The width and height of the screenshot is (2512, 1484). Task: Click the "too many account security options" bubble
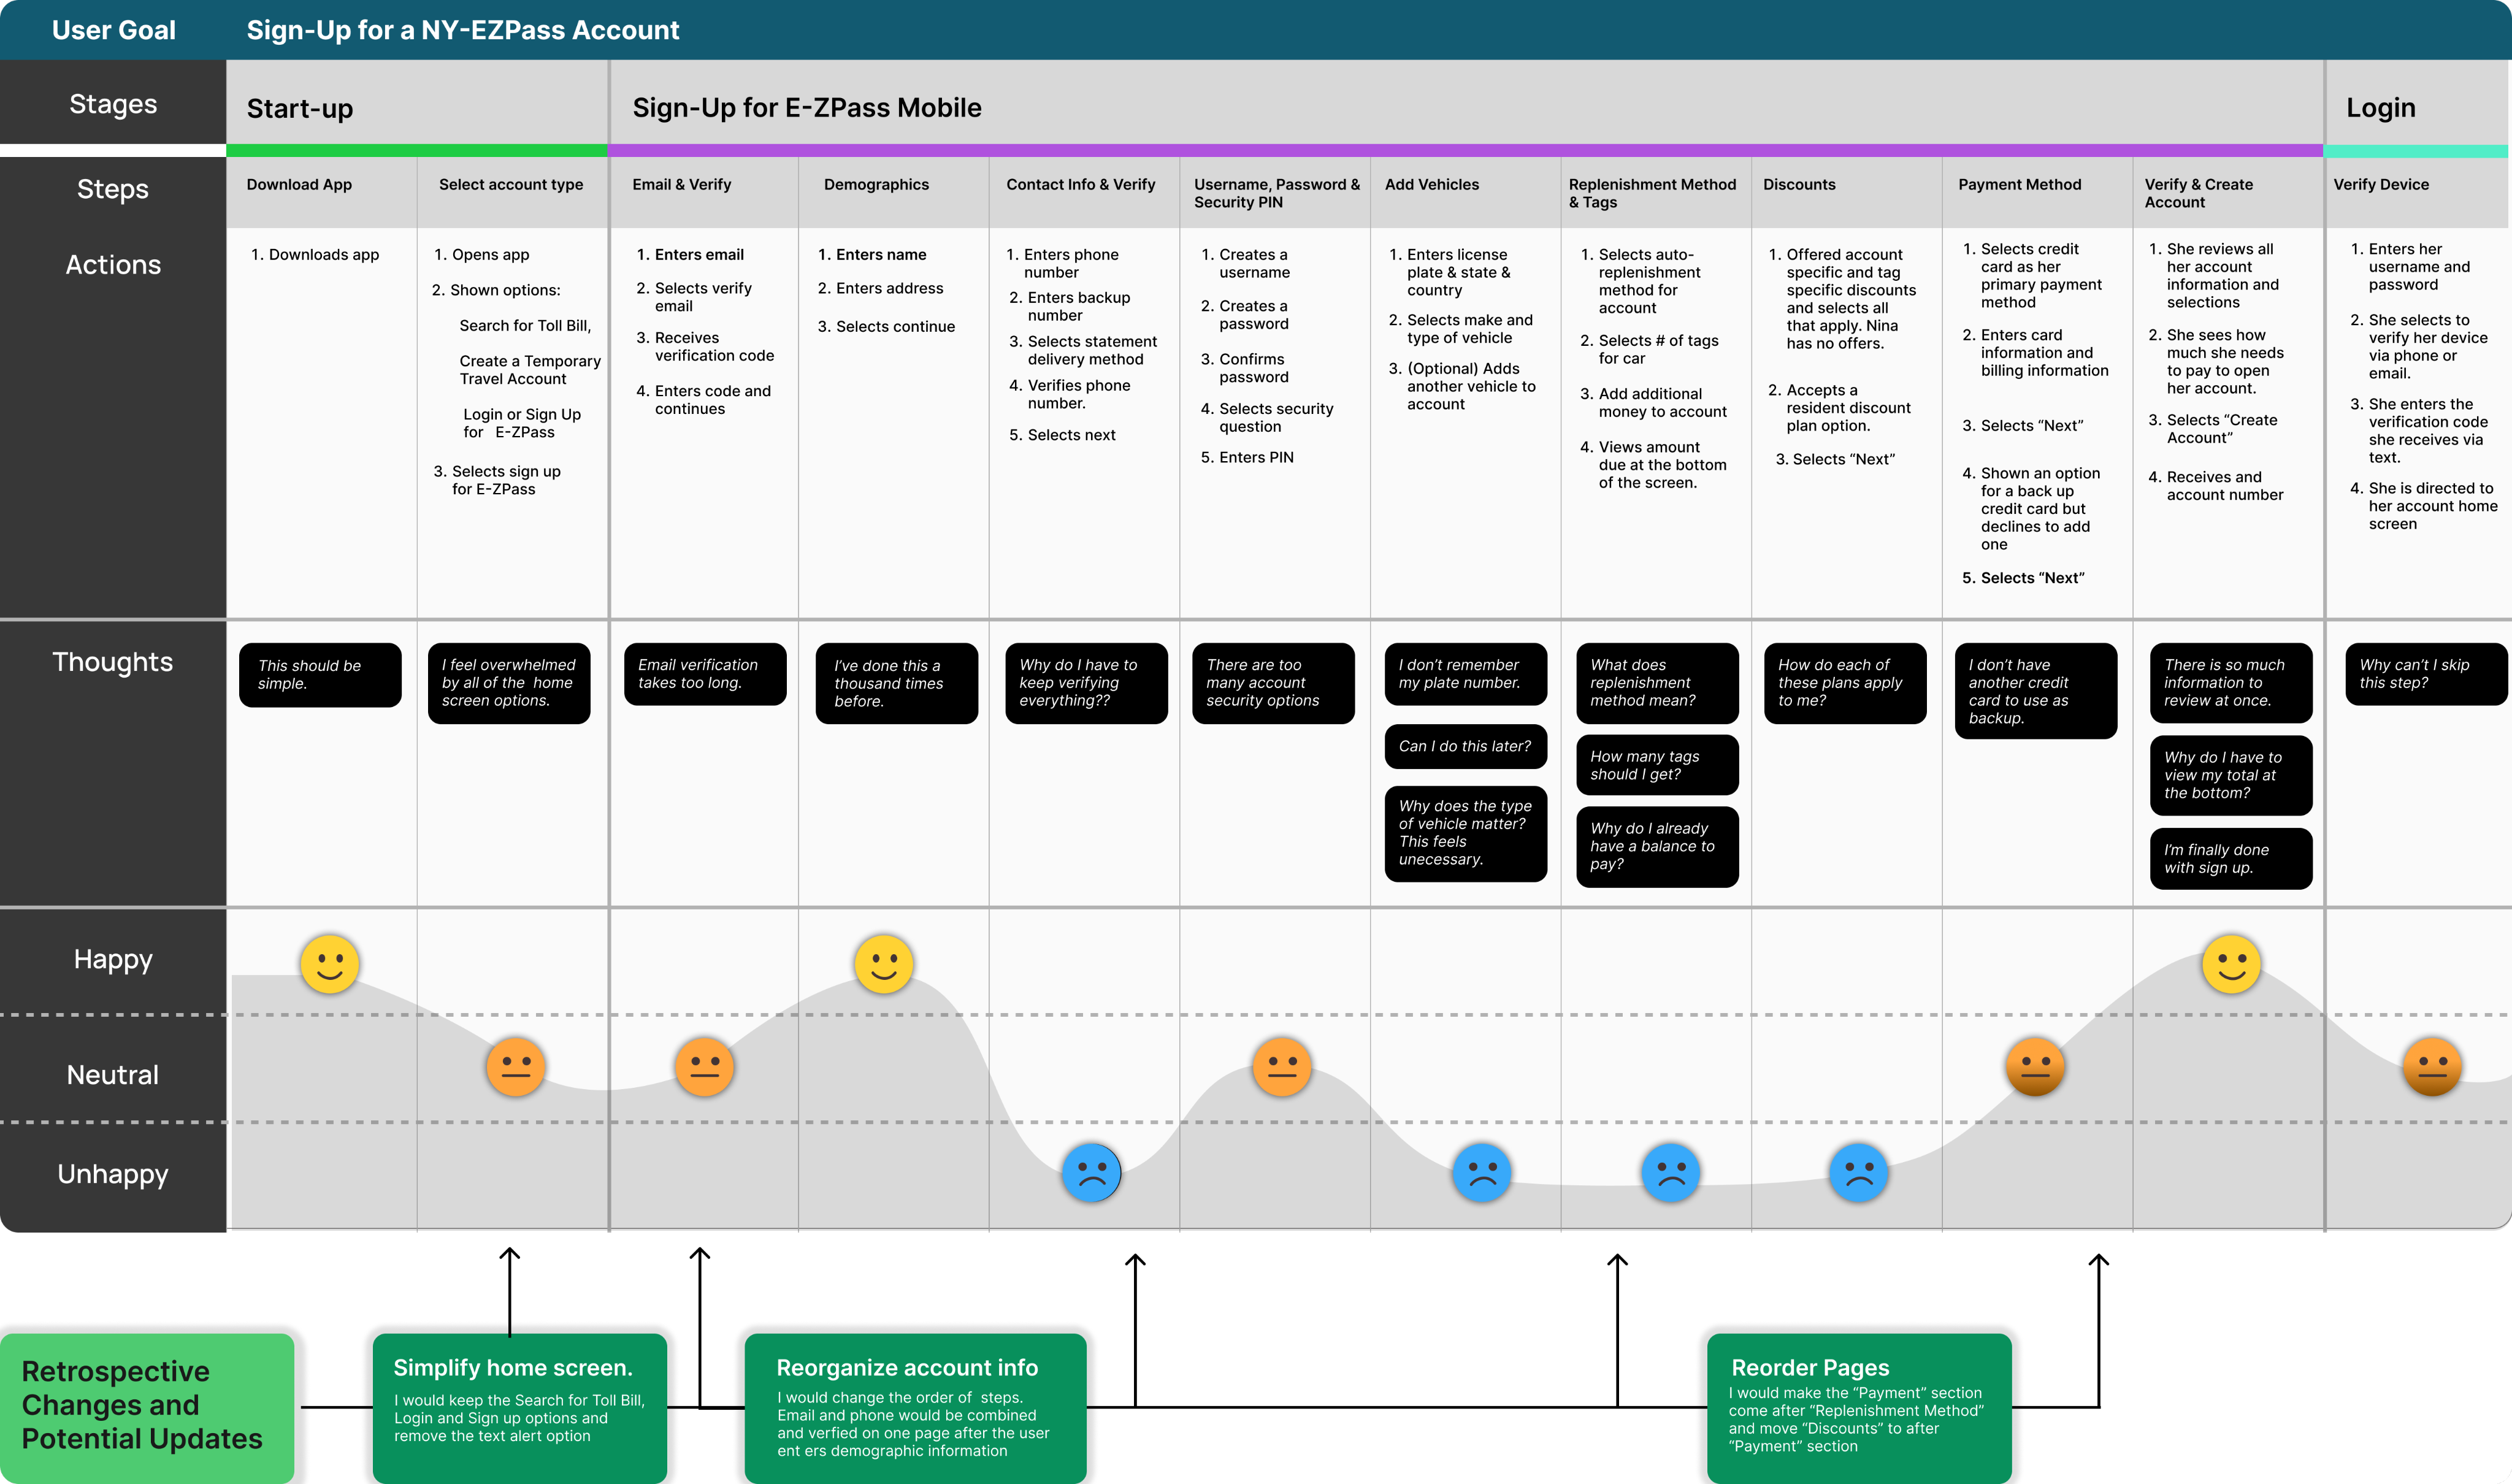(x=1273, y=683)
